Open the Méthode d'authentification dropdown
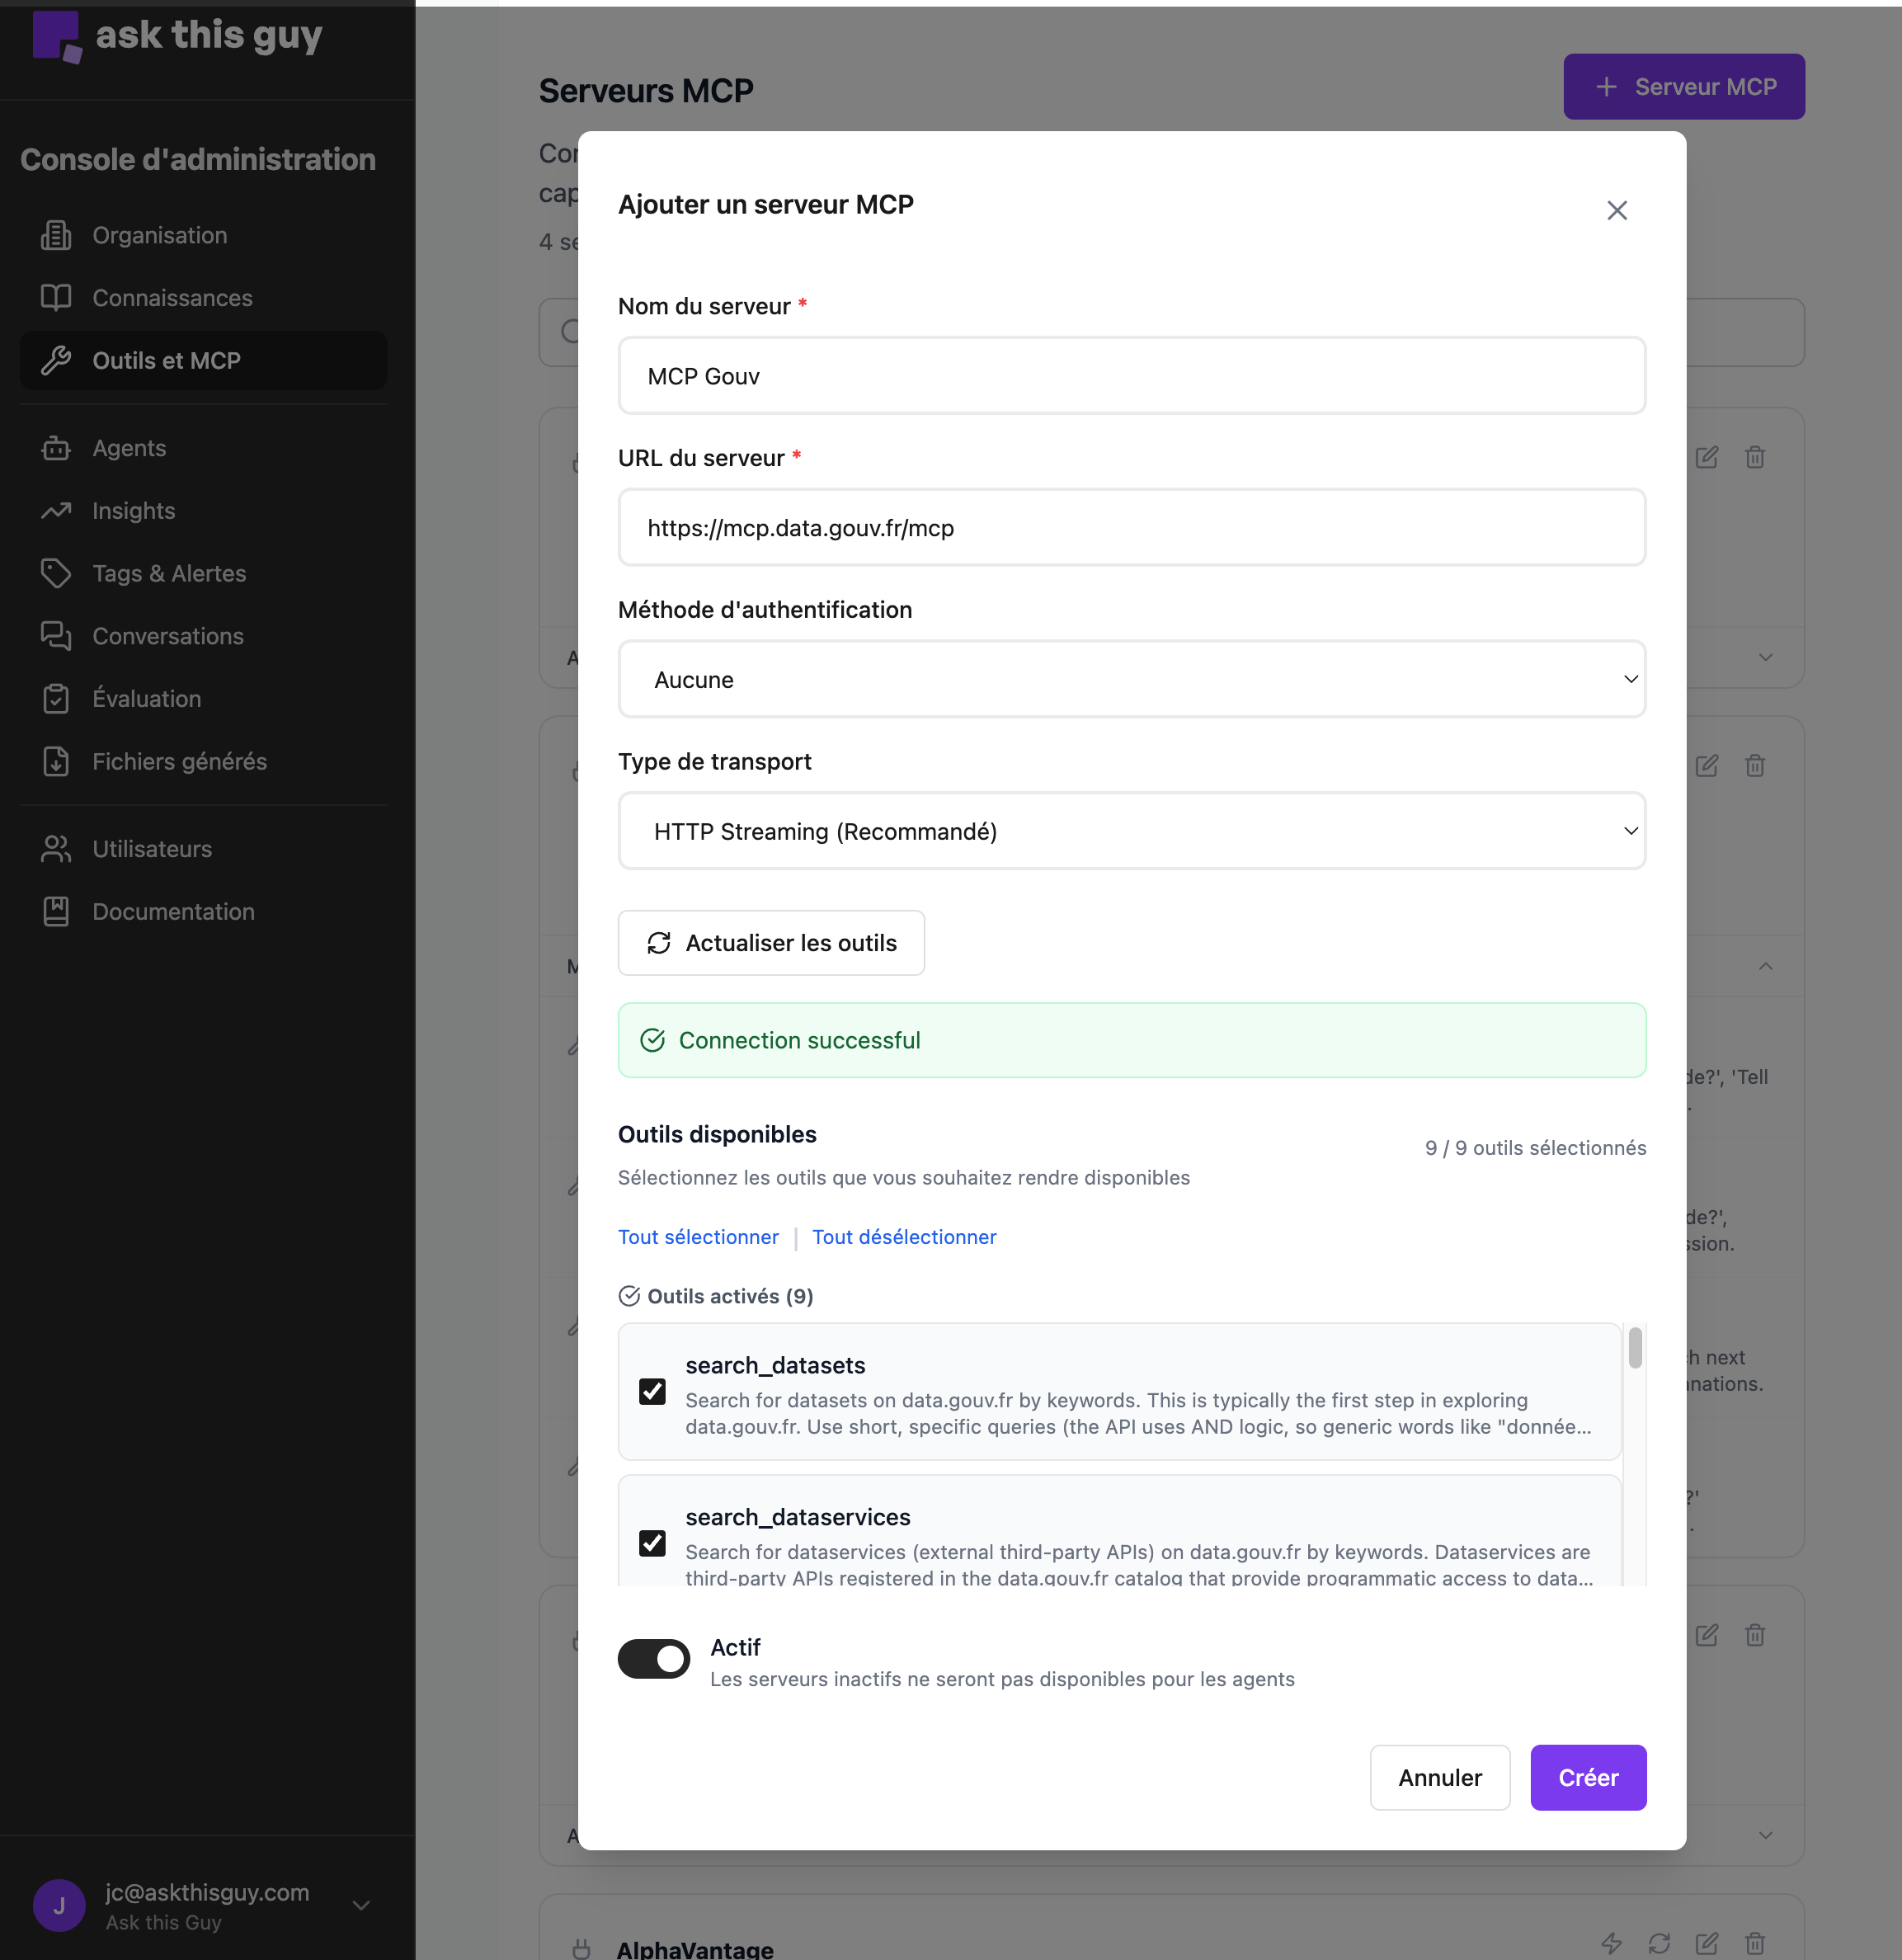The width and height of the screenshot is (1902, 1960). click(x=1131, y=680)
